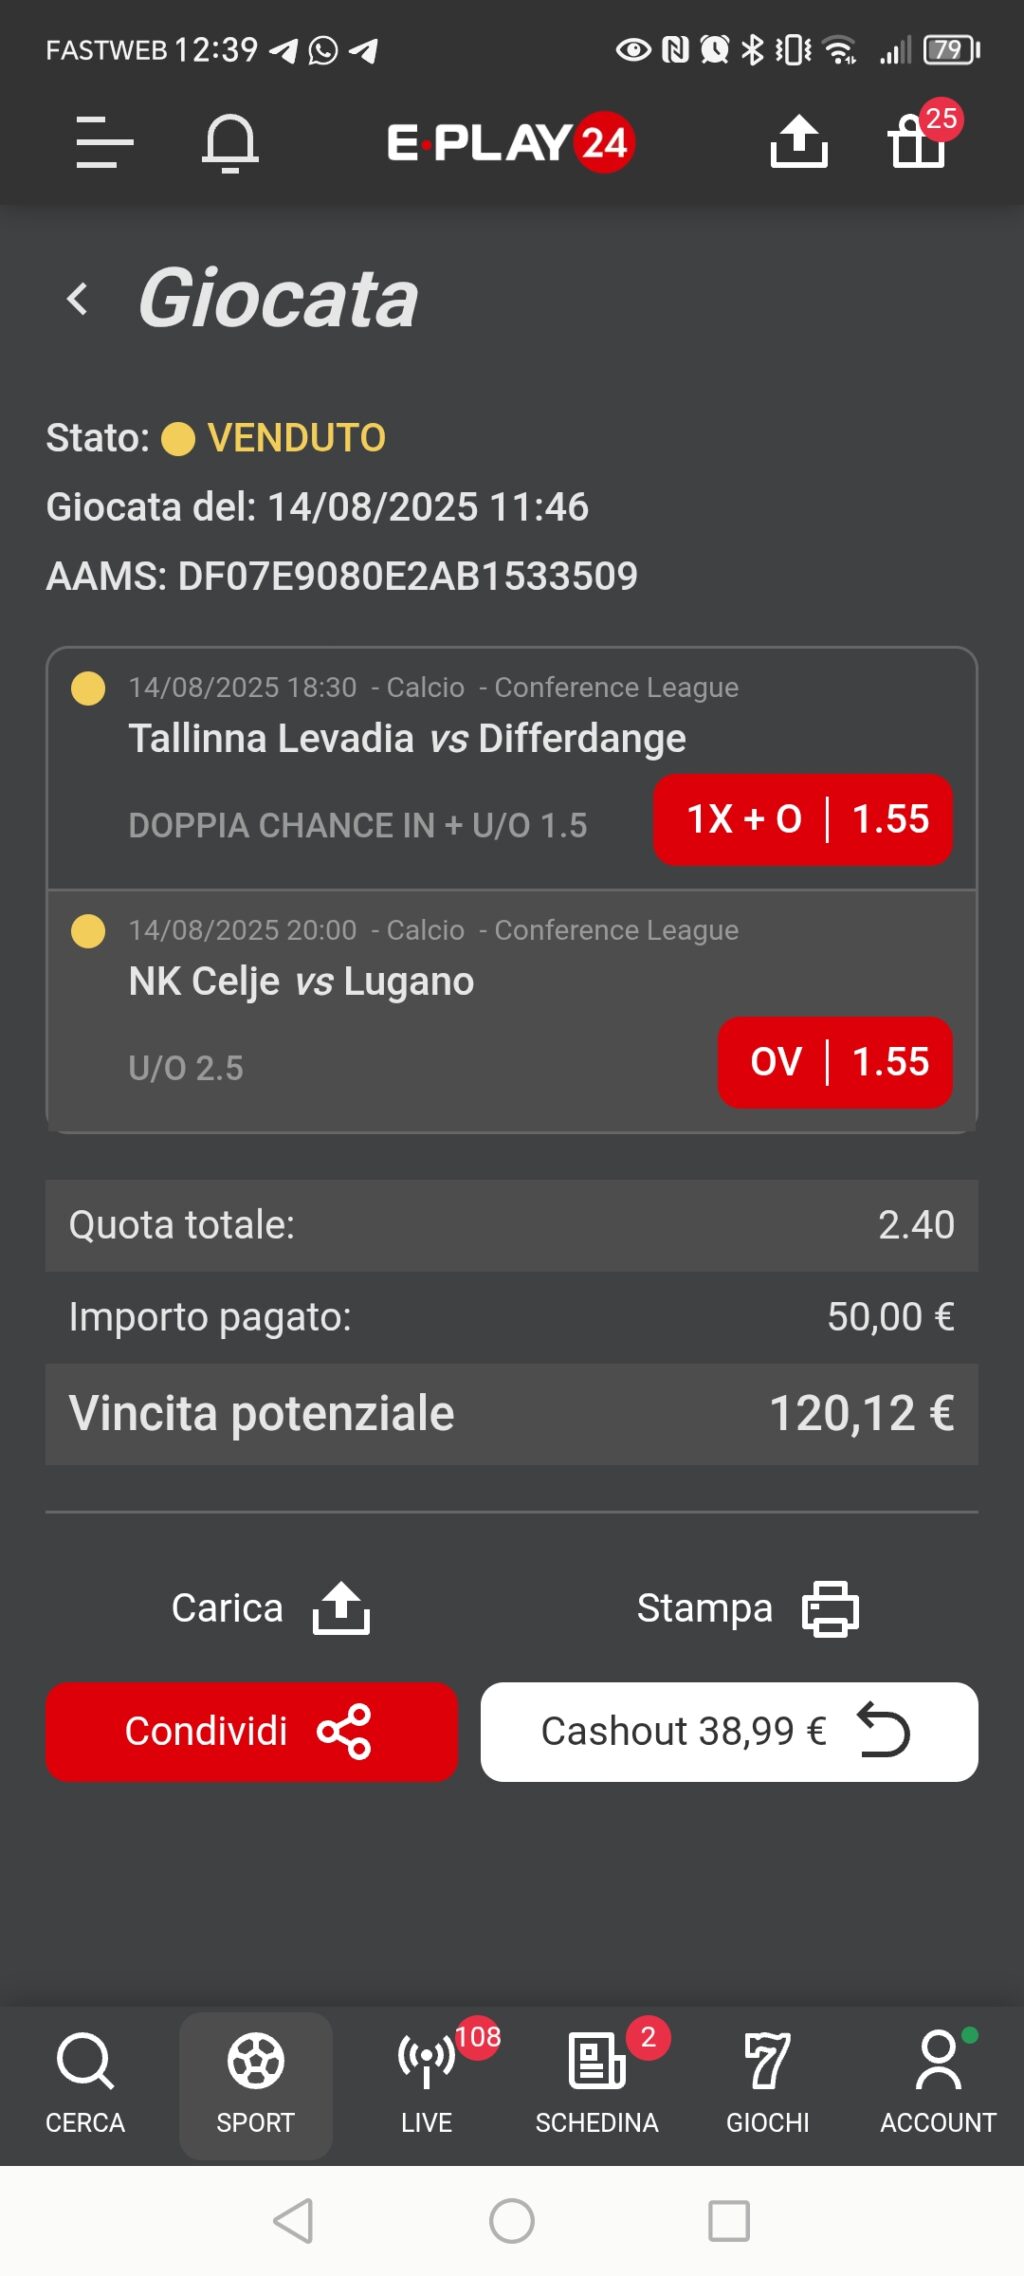Open the LIVE tab with 108 badge
Viewport: 1024px width, 2276px height.
428,2084
